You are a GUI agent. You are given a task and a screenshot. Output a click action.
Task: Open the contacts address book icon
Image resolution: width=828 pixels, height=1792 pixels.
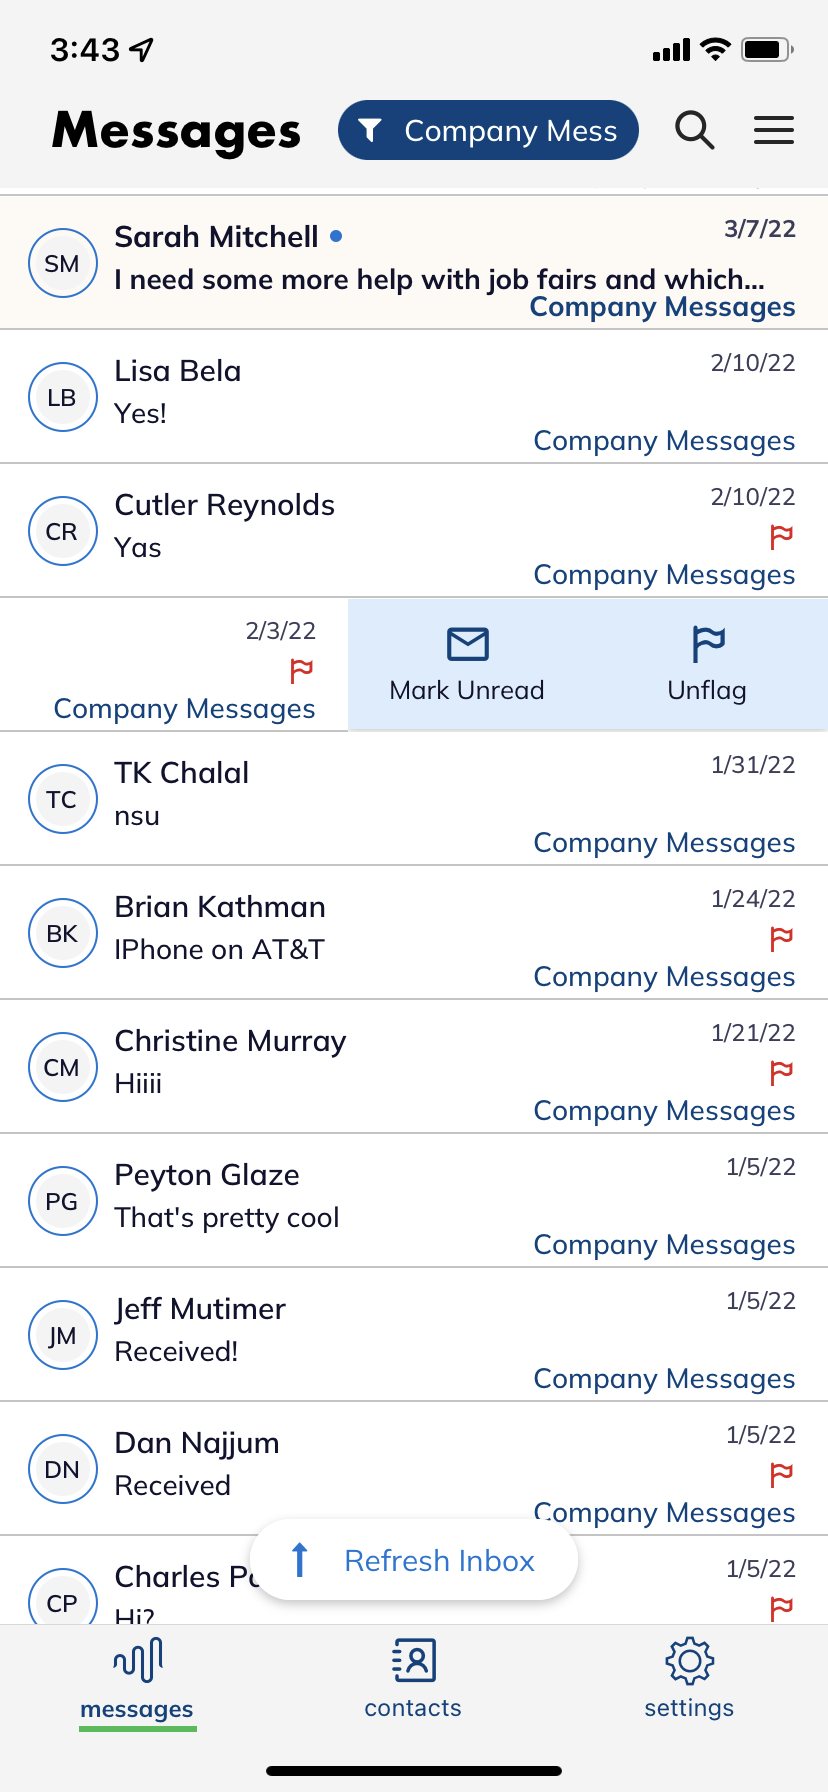tap(413, 1662)
